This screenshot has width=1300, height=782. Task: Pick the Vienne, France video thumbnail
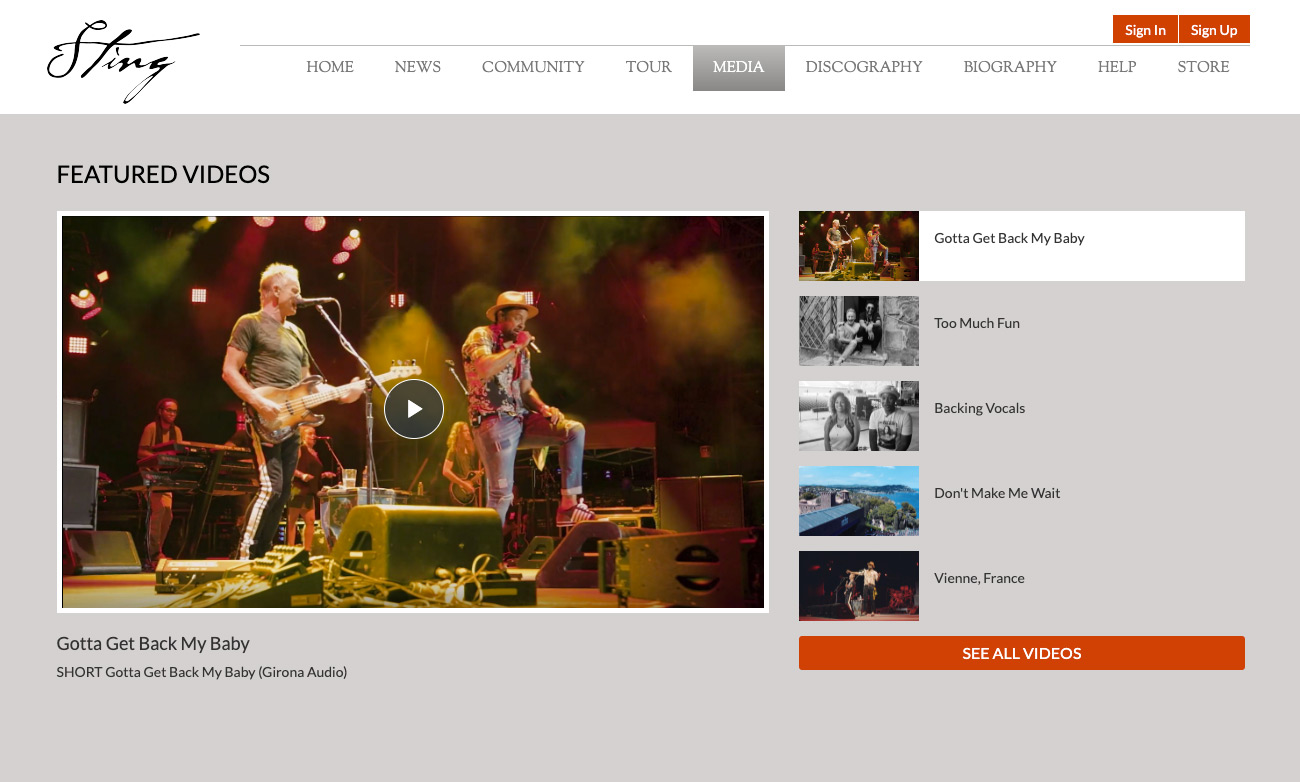pyautogui.click(x=859, y=586)
